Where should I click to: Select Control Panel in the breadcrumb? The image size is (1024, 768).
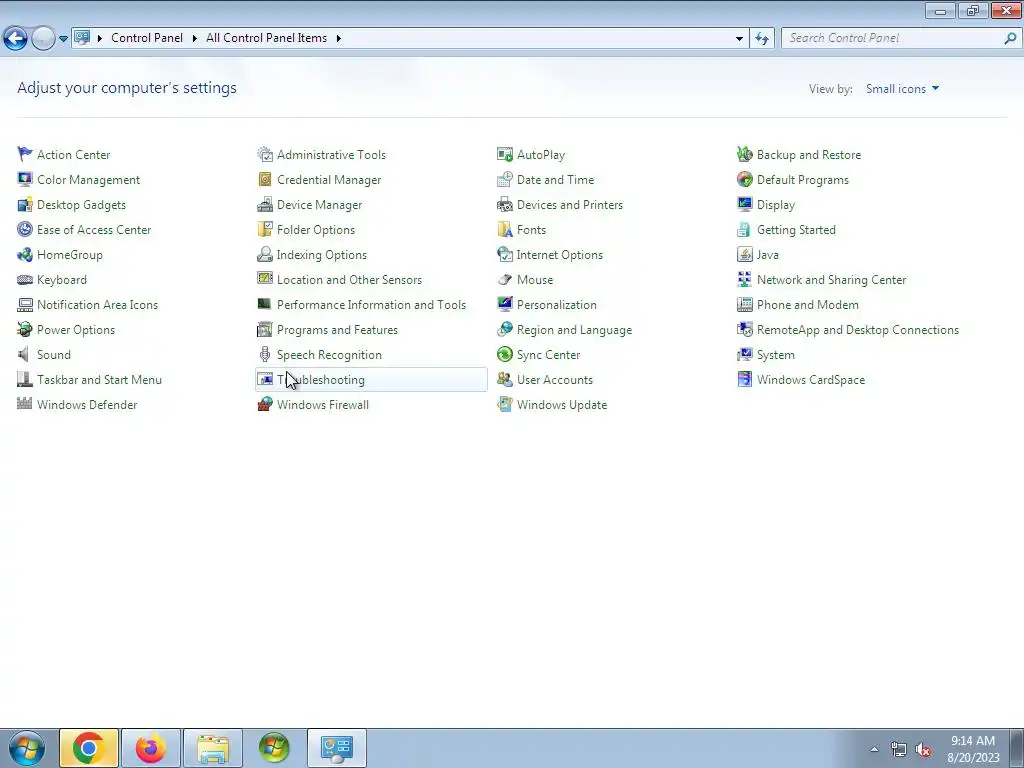click(147, 38)
